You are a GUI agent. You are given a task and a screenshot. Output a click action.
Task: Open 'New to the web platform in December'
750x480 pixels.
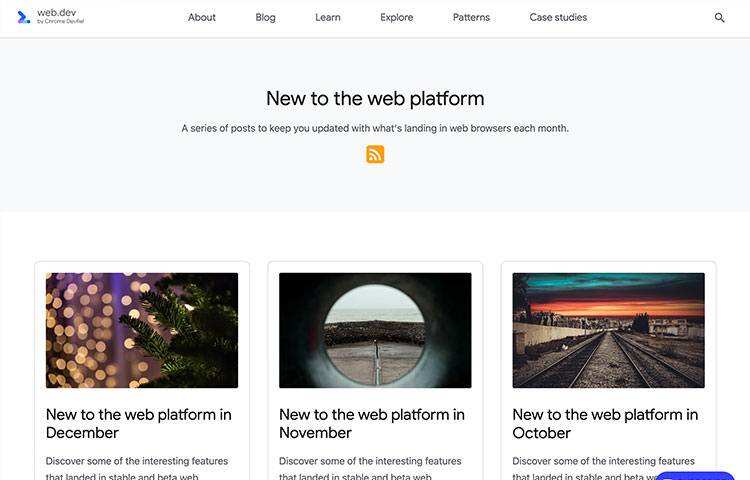click(x=138, y=423)
